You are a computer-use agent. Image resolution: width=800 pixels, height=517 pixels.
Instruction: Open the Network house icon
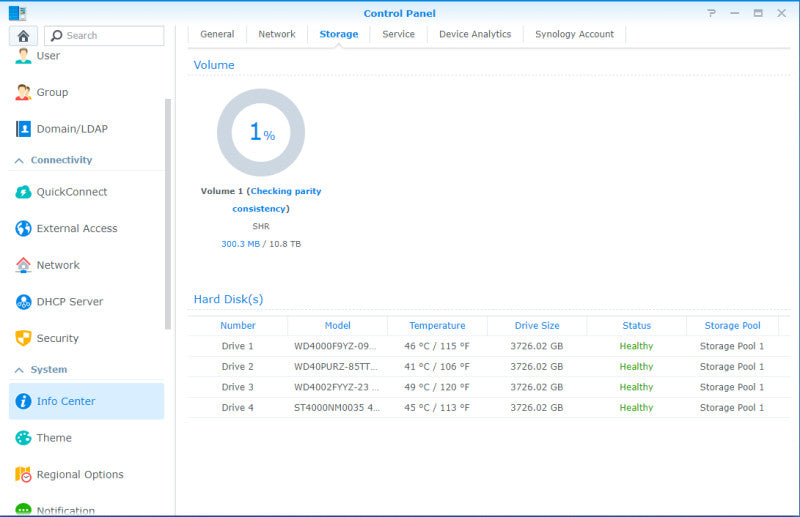(23, 265)
